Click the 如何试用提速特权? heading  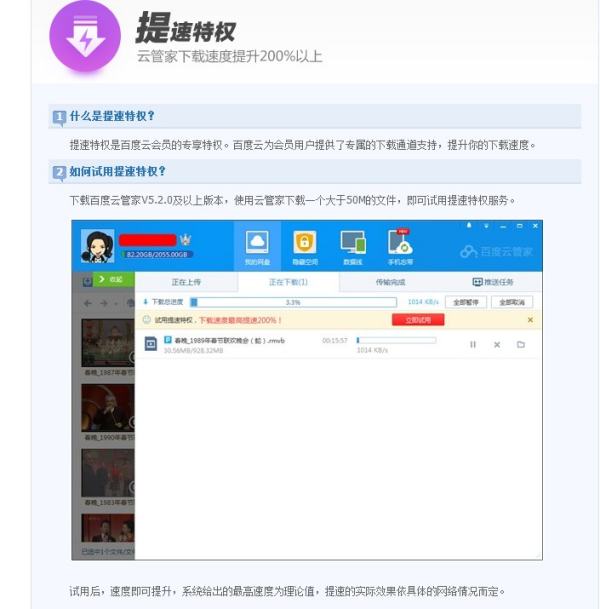tap(117, 171)
